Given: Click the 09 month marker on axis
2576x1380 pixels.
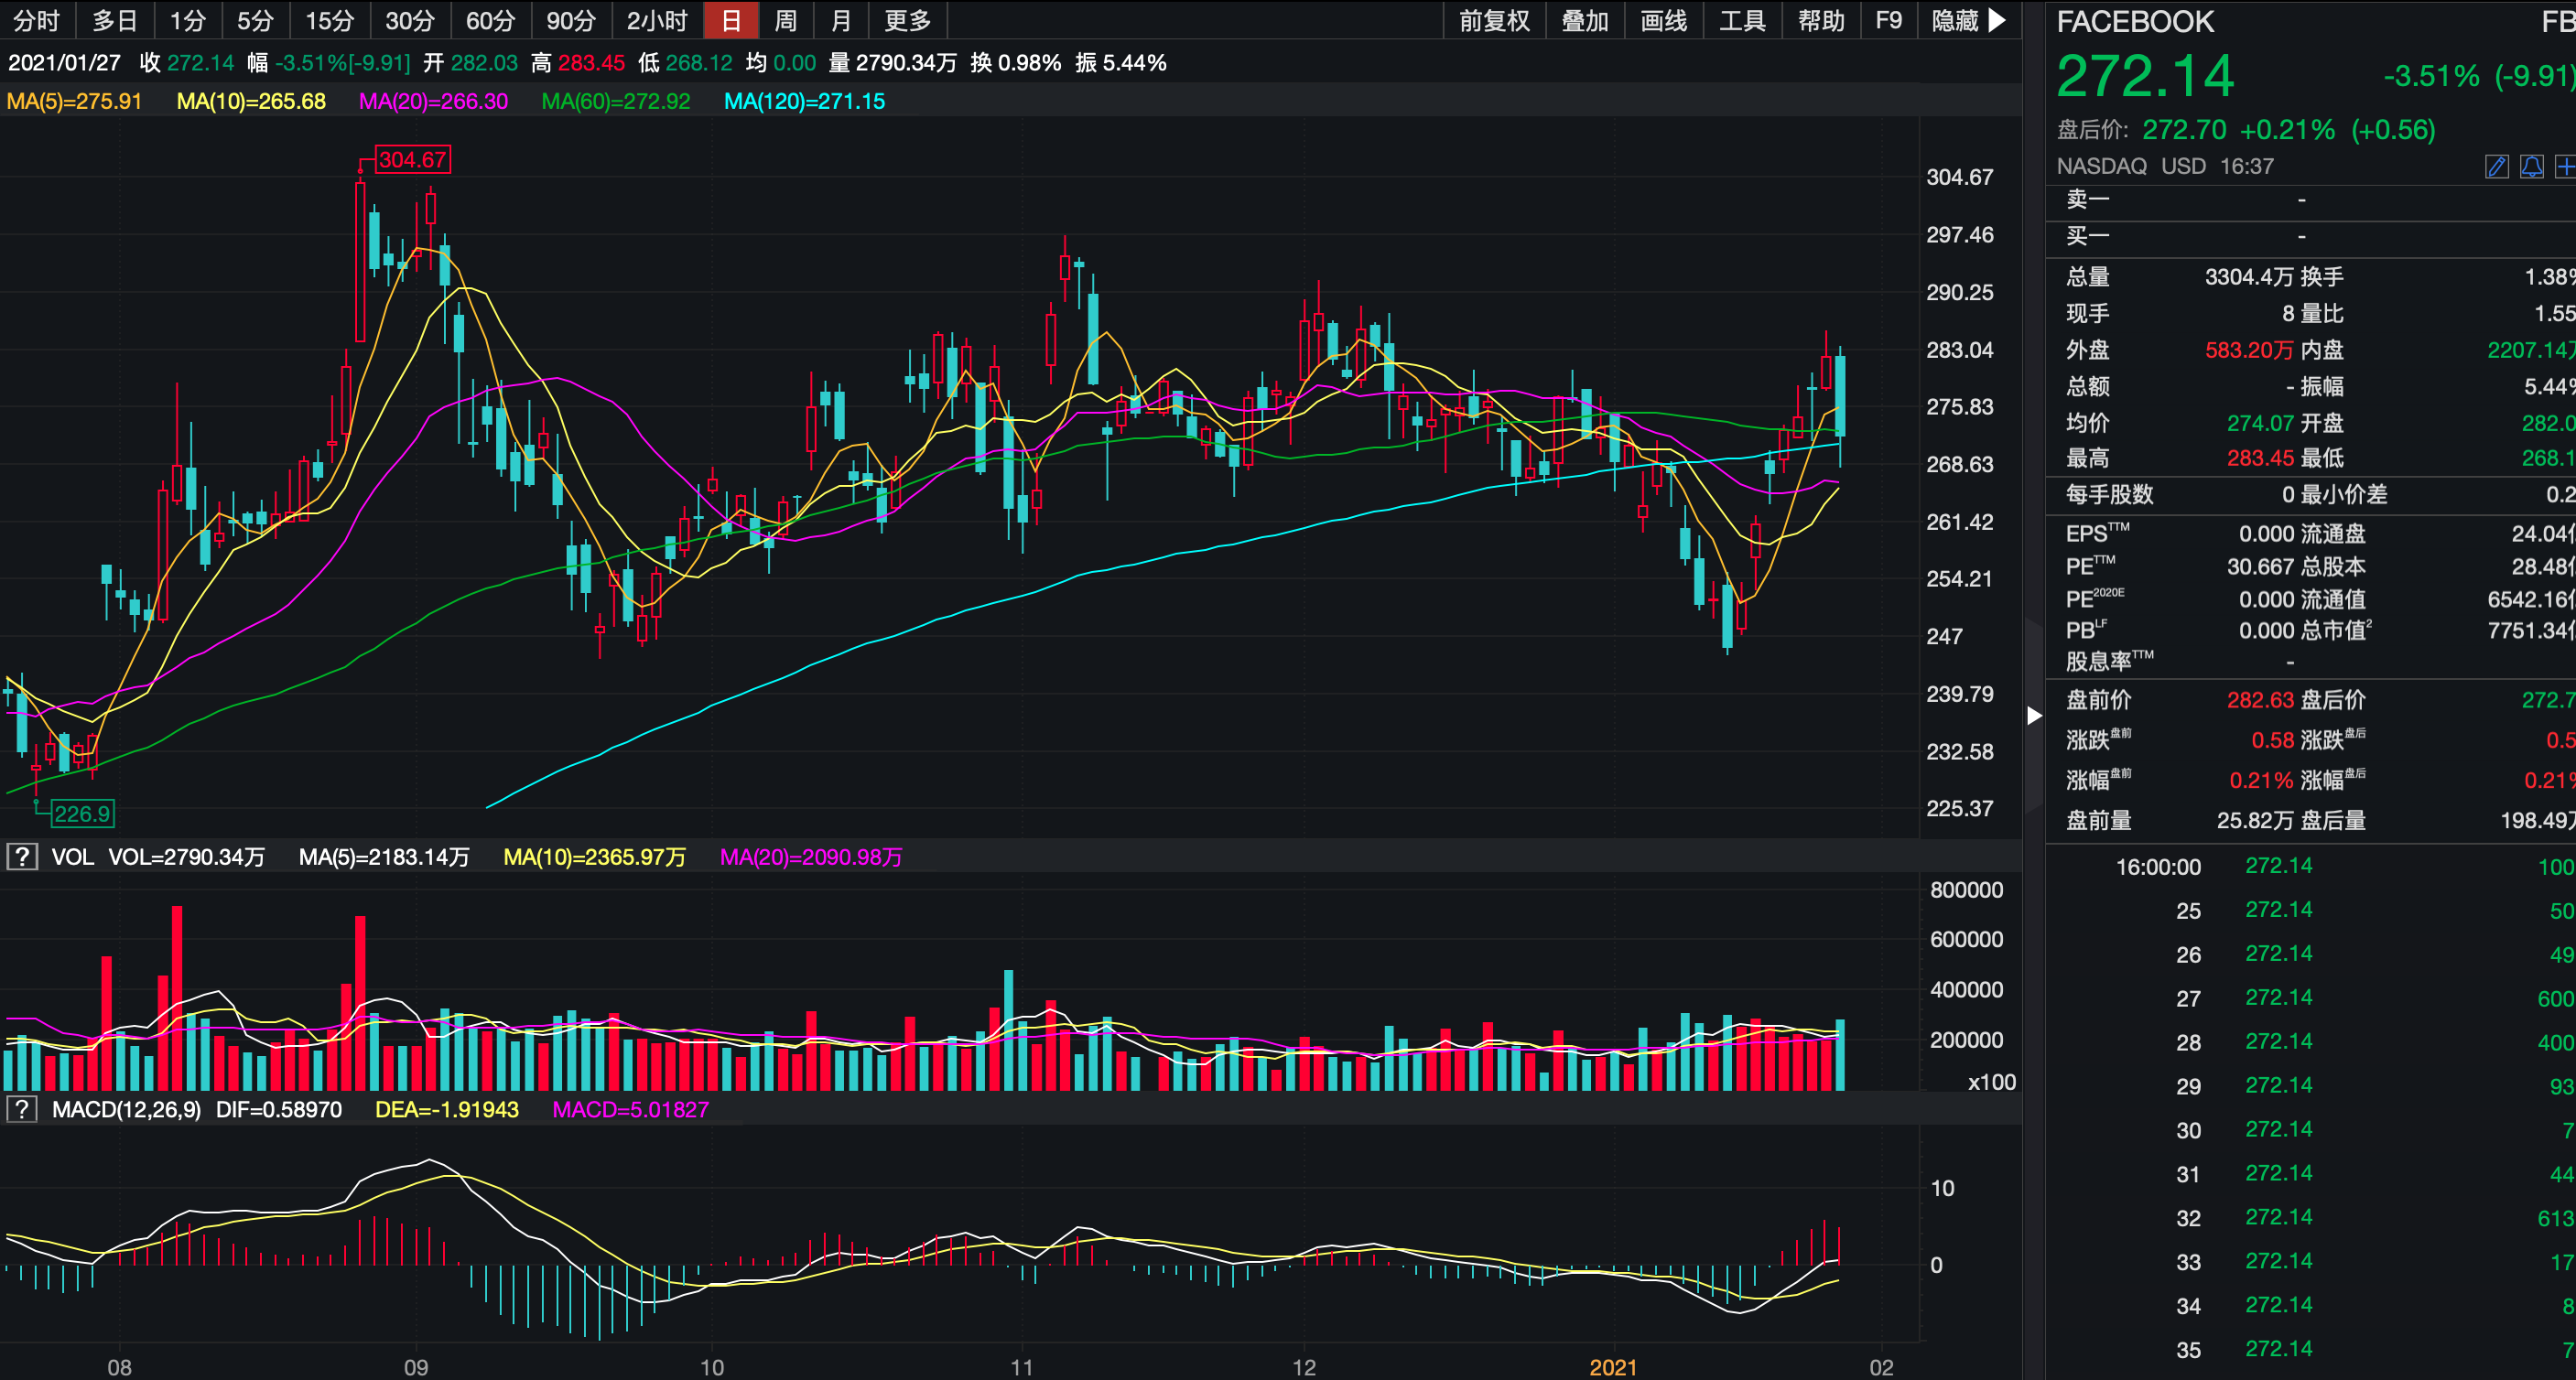Looking at the screenshot, I should point(415,1367).
